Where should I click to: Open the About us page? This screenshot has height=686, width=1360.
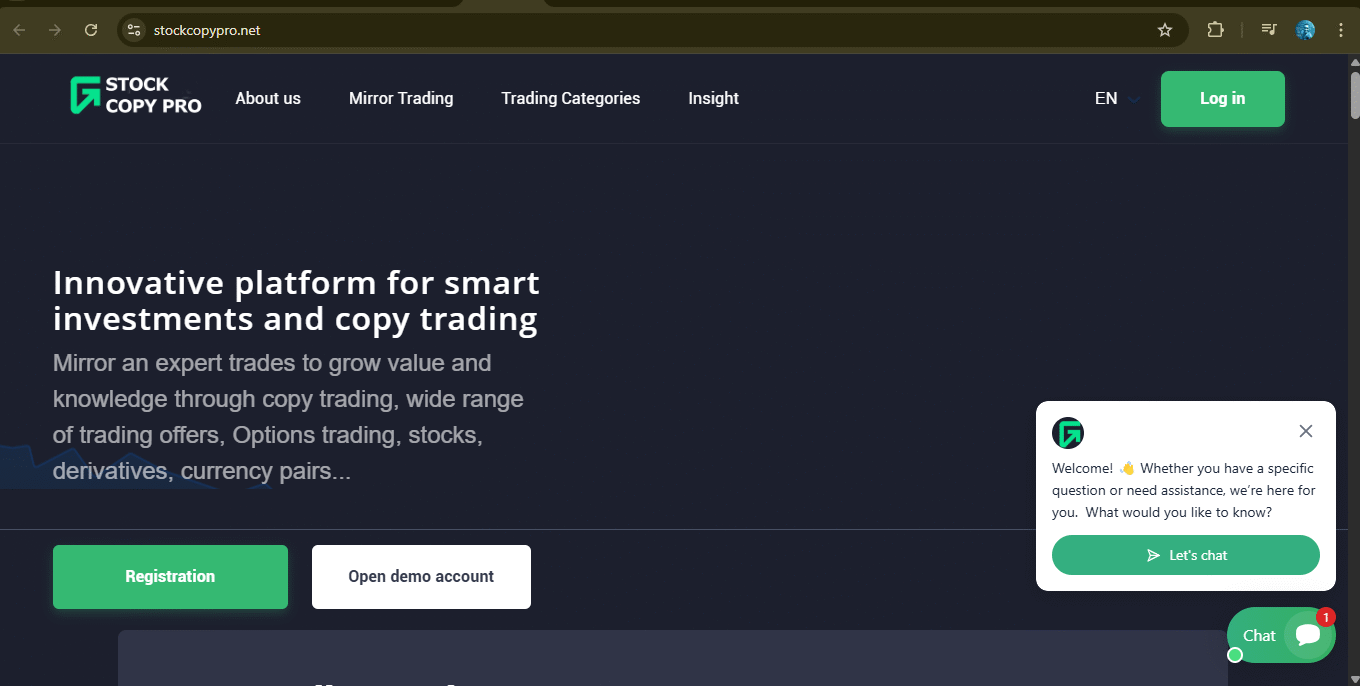tap(267, 98)
